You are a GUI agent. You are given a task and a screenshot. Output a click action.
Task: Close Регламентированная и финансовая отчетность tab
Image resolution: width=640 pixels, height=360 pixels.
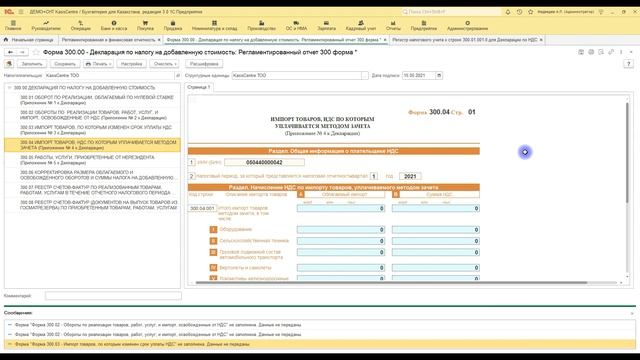(x=159, y=40)
